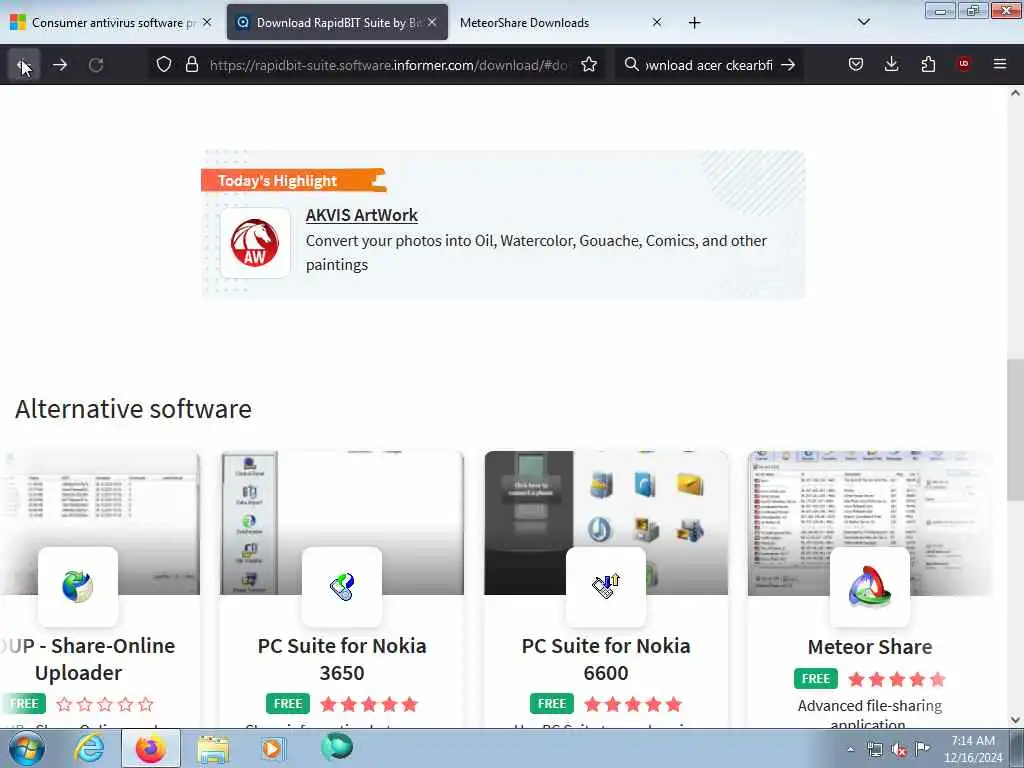Screen dimensions: 1024x768
Task: Click the URL address field
Action: [389, 65]
